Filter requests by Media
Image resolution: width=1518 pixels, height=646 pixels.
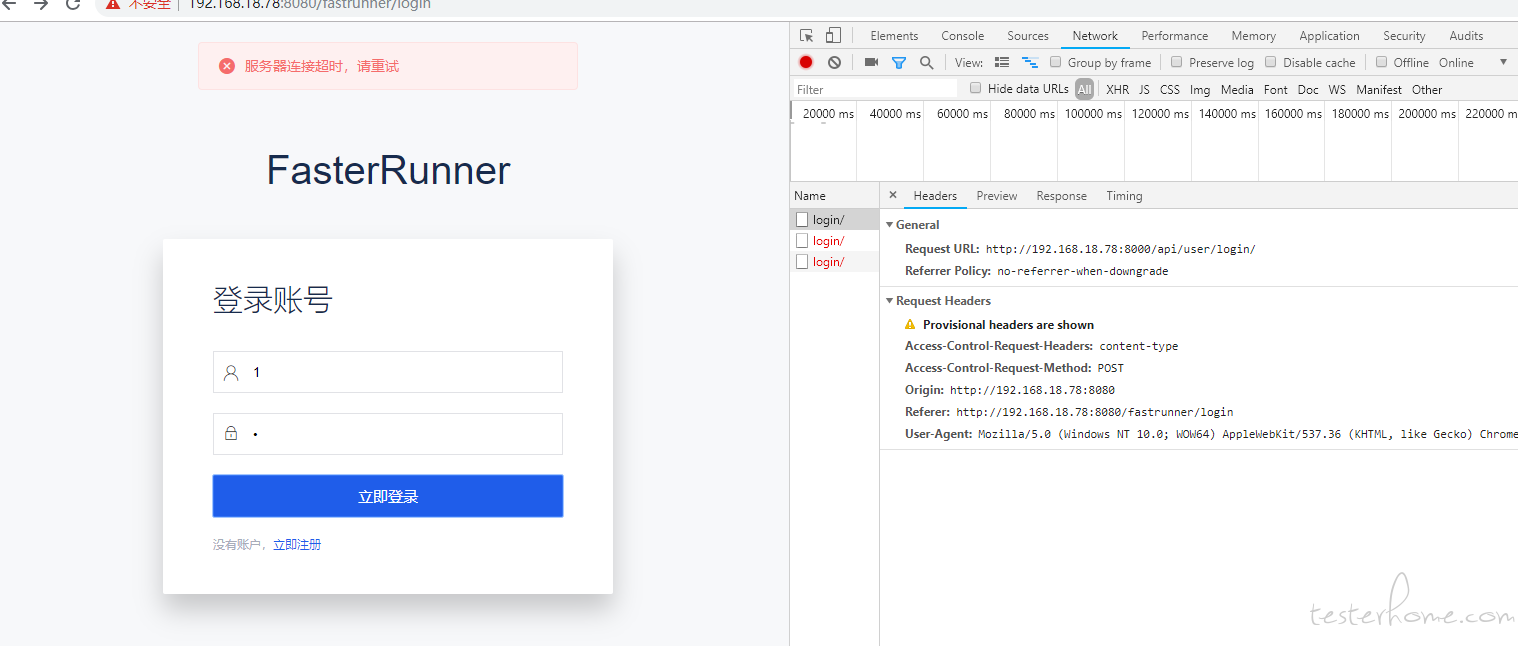(1237, 89)
